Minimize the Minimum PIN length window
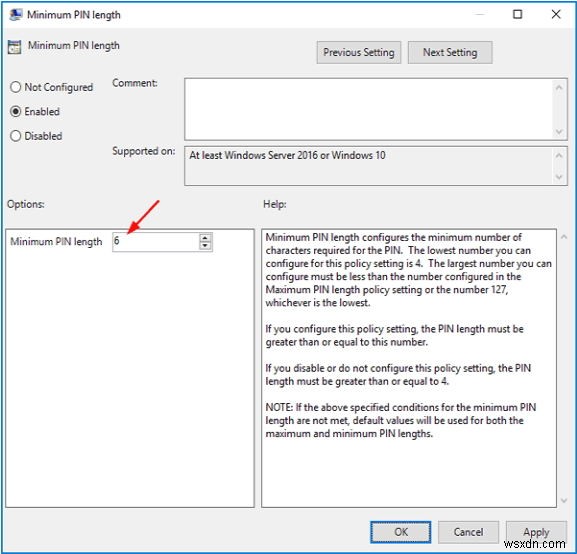This screenshot has width=577, height=554. coord(479,14)
